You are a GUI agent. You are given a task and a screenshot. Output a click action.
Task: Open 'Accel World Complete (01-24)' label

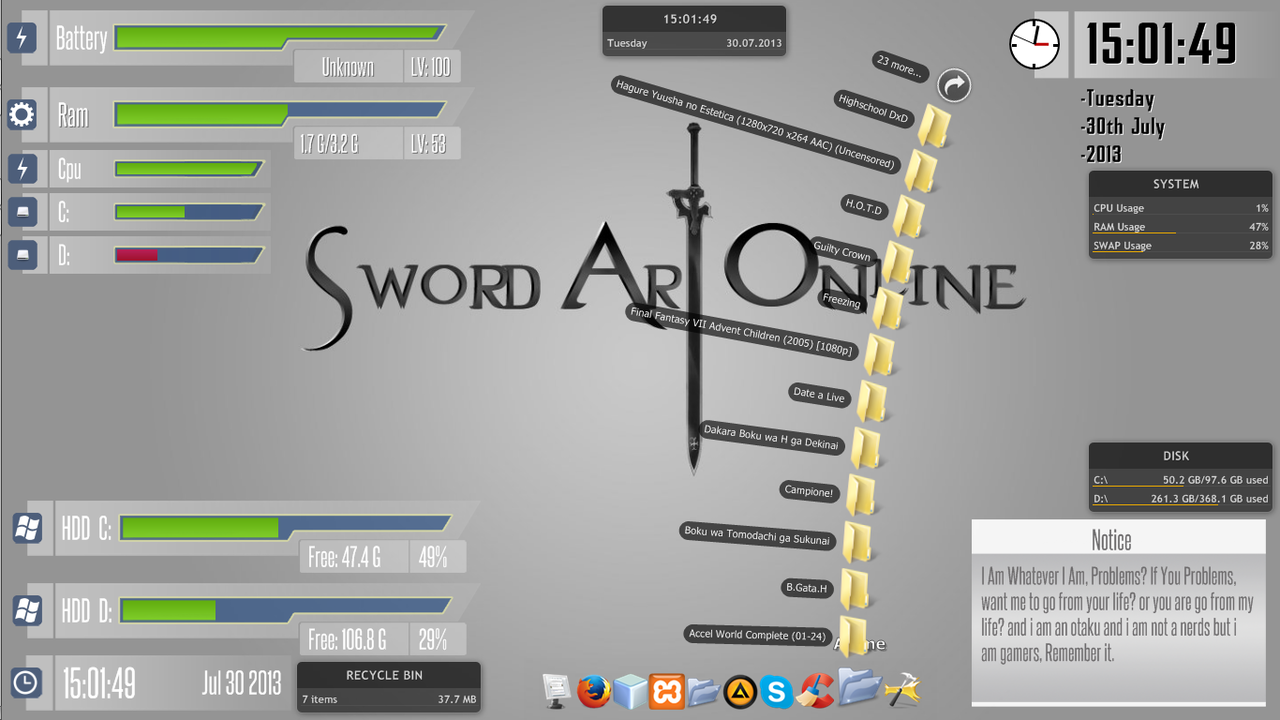click(x=759, y=635)
